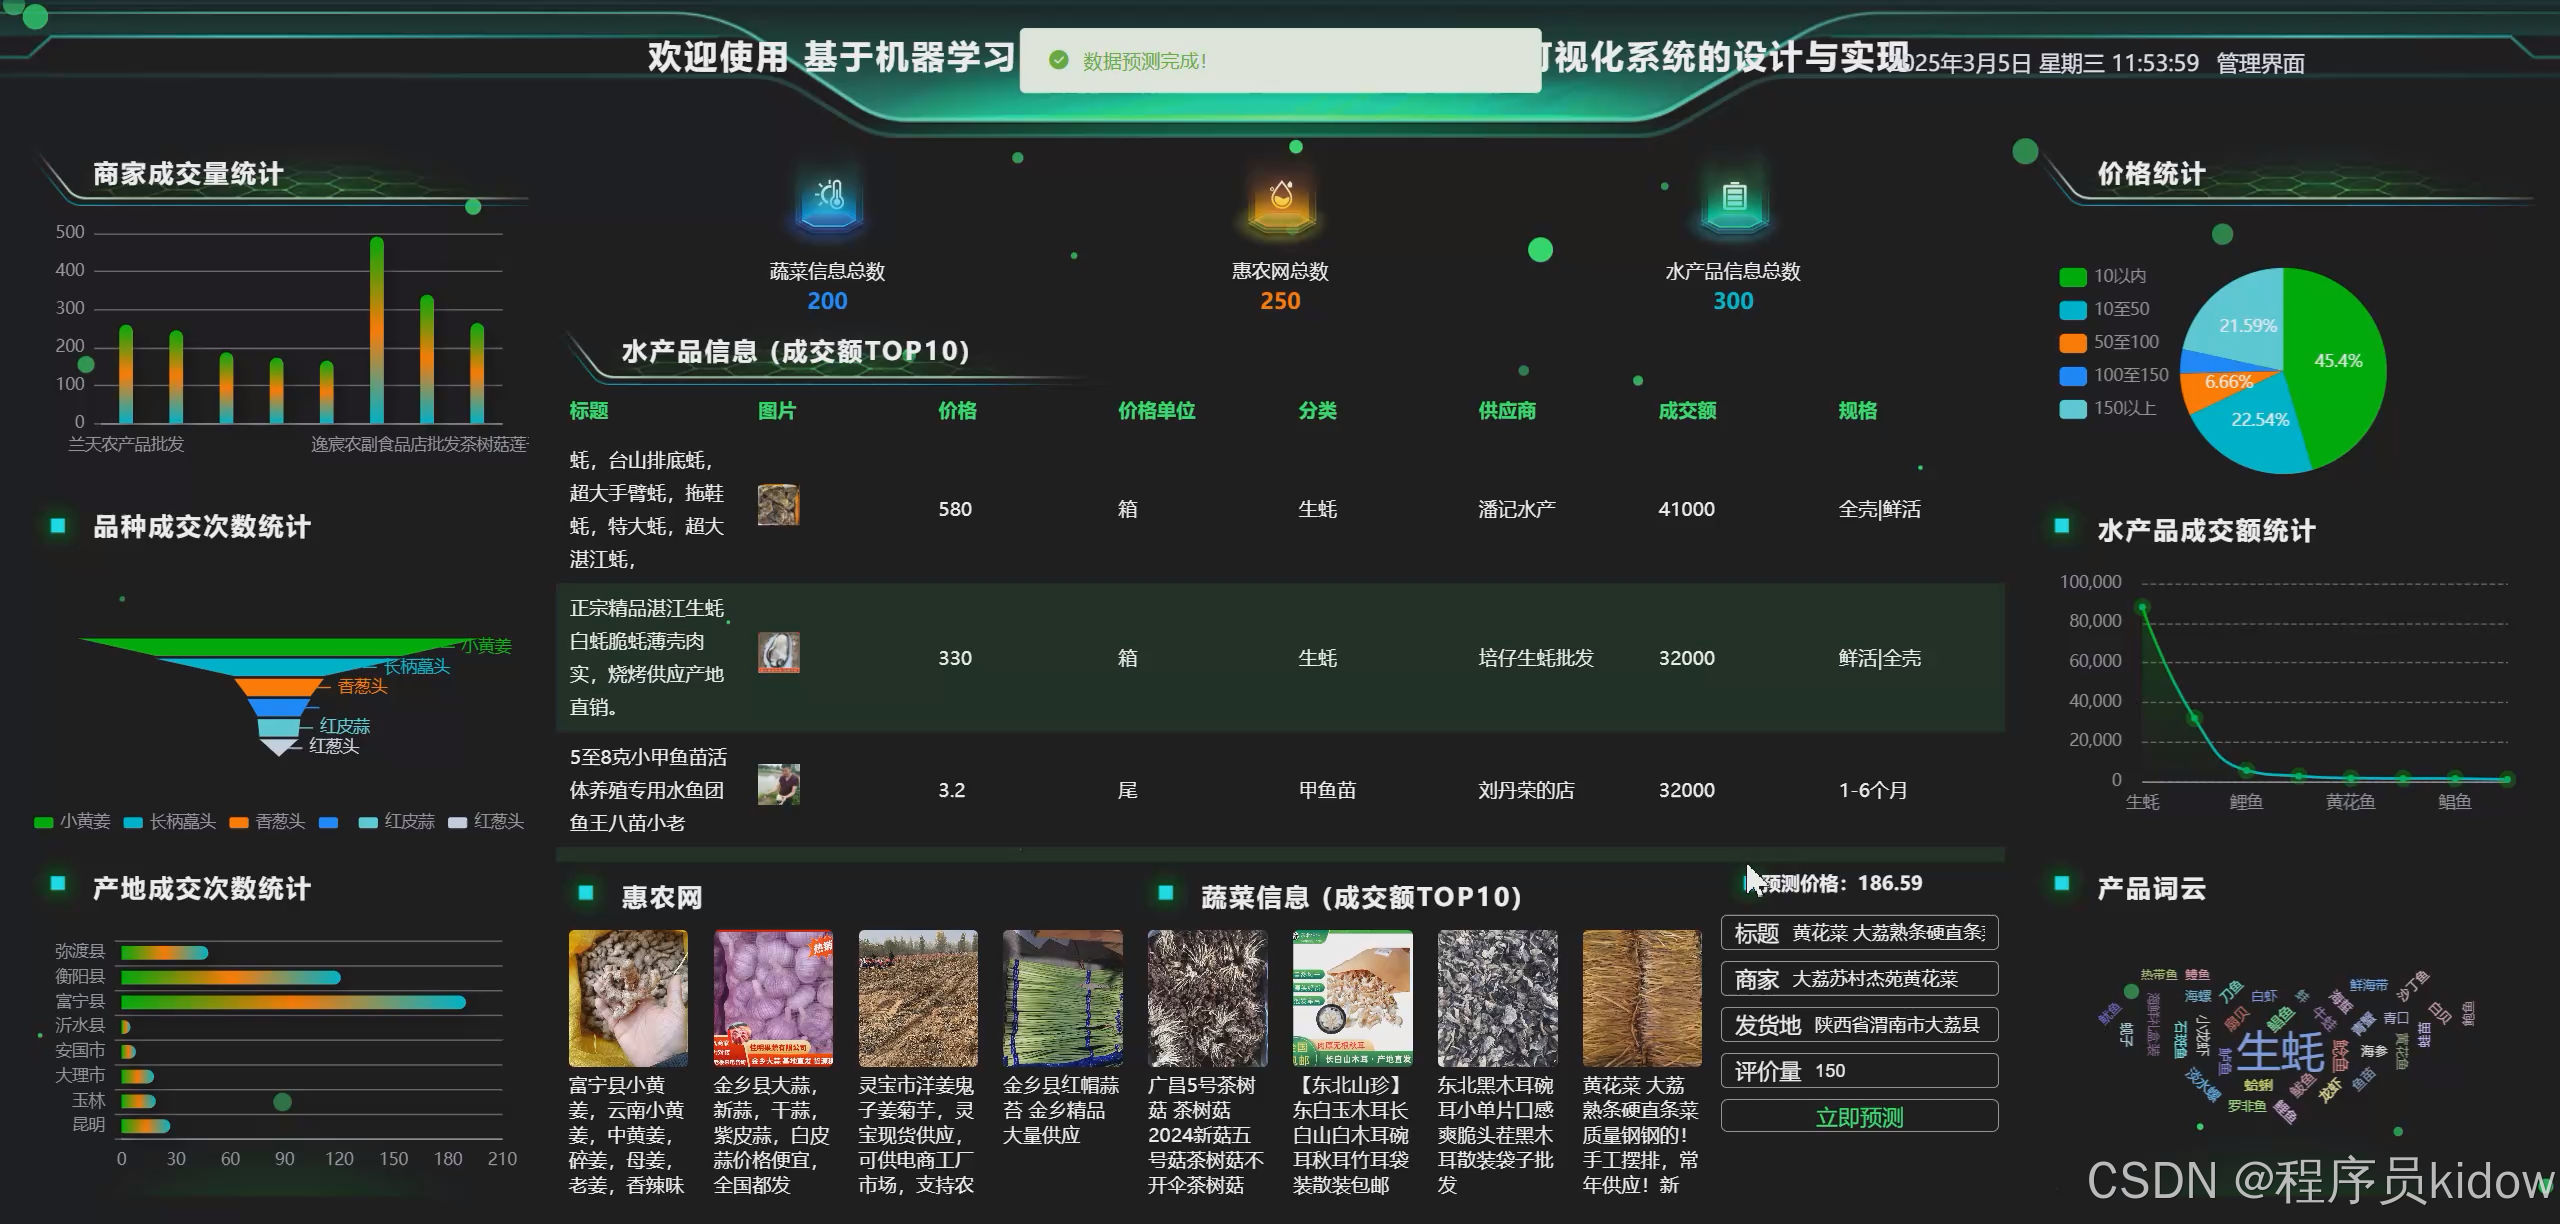The height and width of the screenshot is (1224, 2560).
Task: Click the success check icon in notification
Action: pos(1058,61)
